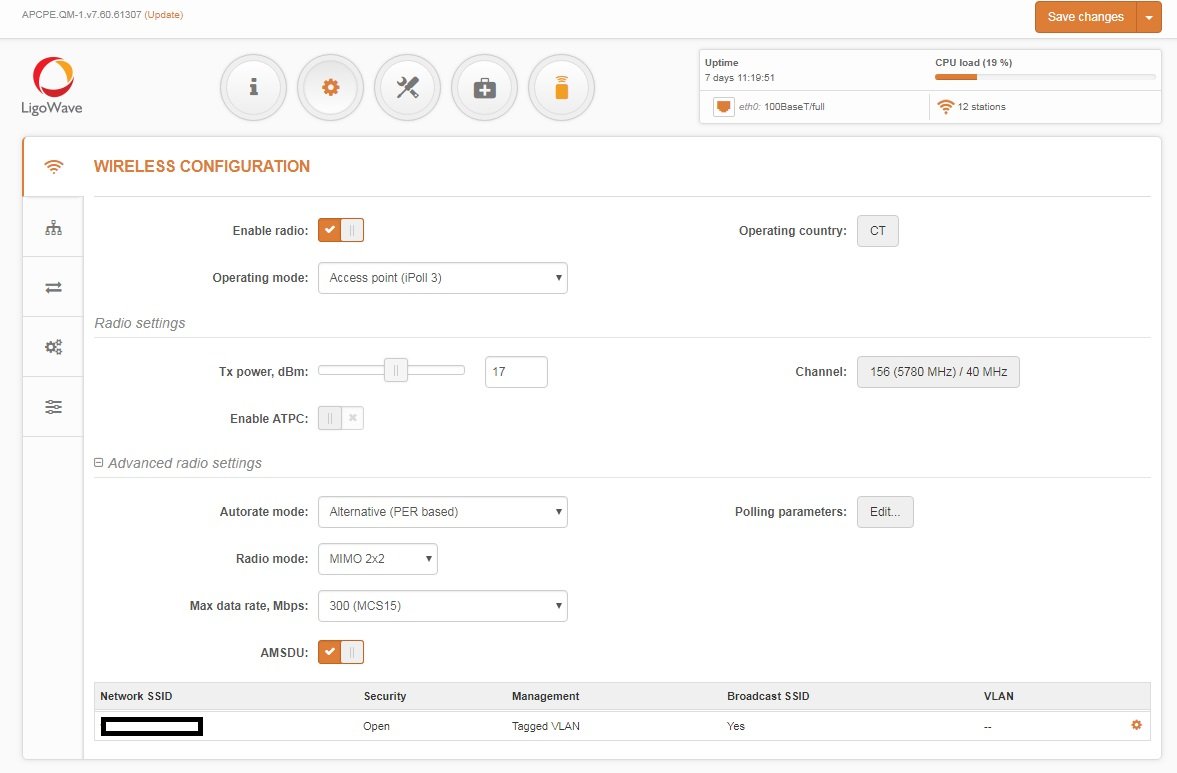Click Edit for Polling parameters

885,512
